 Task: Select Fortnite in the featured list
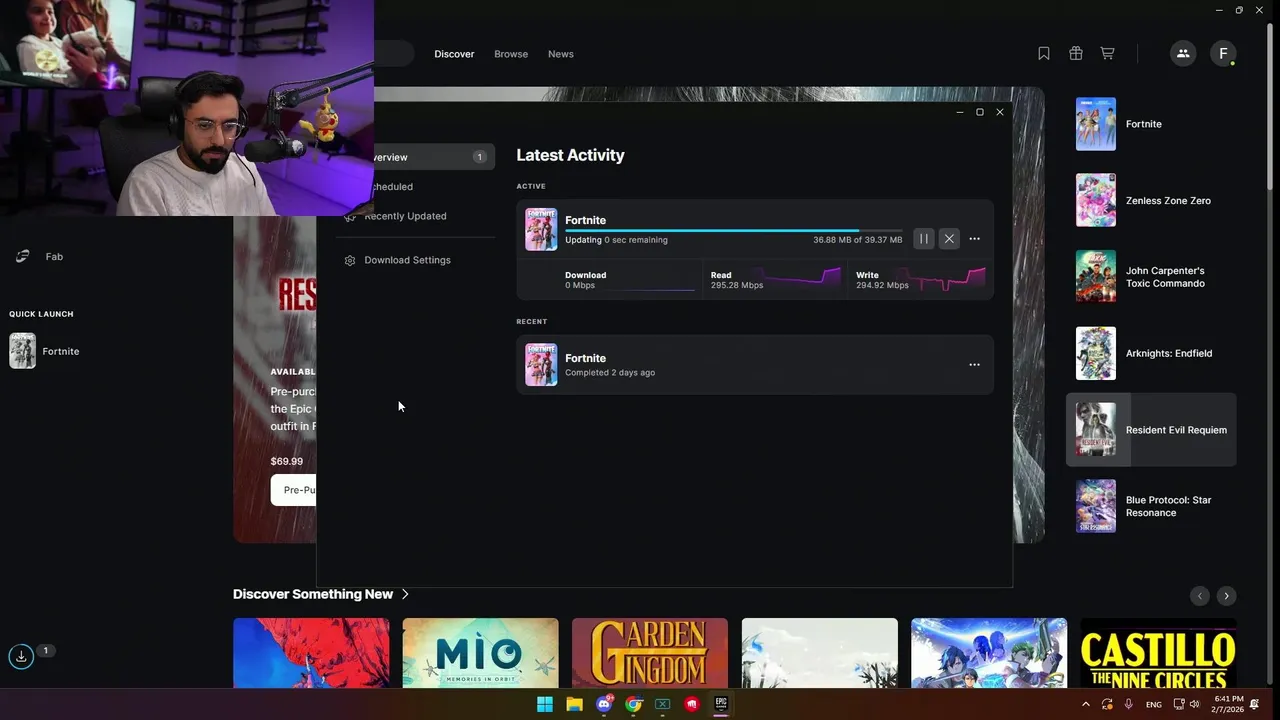point(1151,124)
